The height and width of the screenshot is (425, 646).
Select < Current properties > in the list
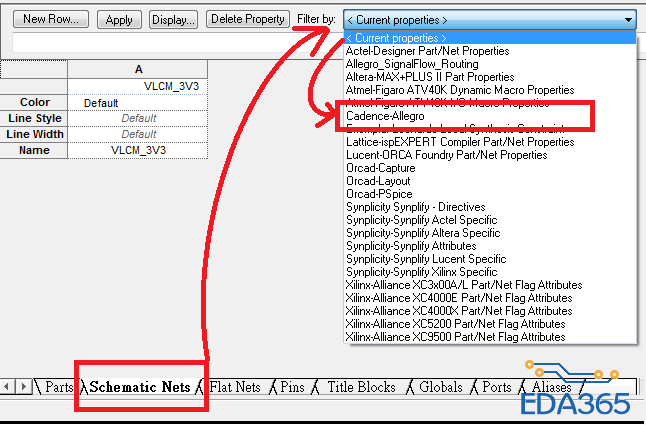[490, 38]
